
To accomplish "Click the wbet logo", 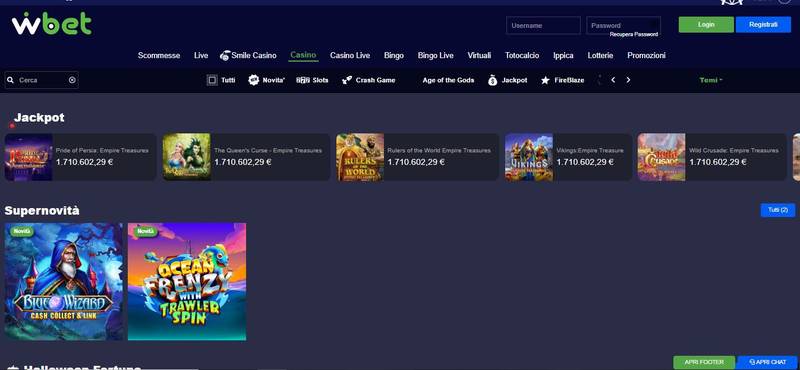I will pyautogui.click(x=52, y=24).
